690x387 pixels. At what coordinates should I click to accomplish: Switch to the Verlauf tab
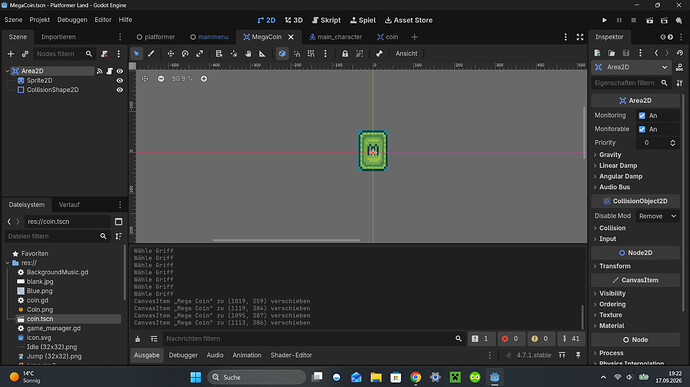[69, 205]
